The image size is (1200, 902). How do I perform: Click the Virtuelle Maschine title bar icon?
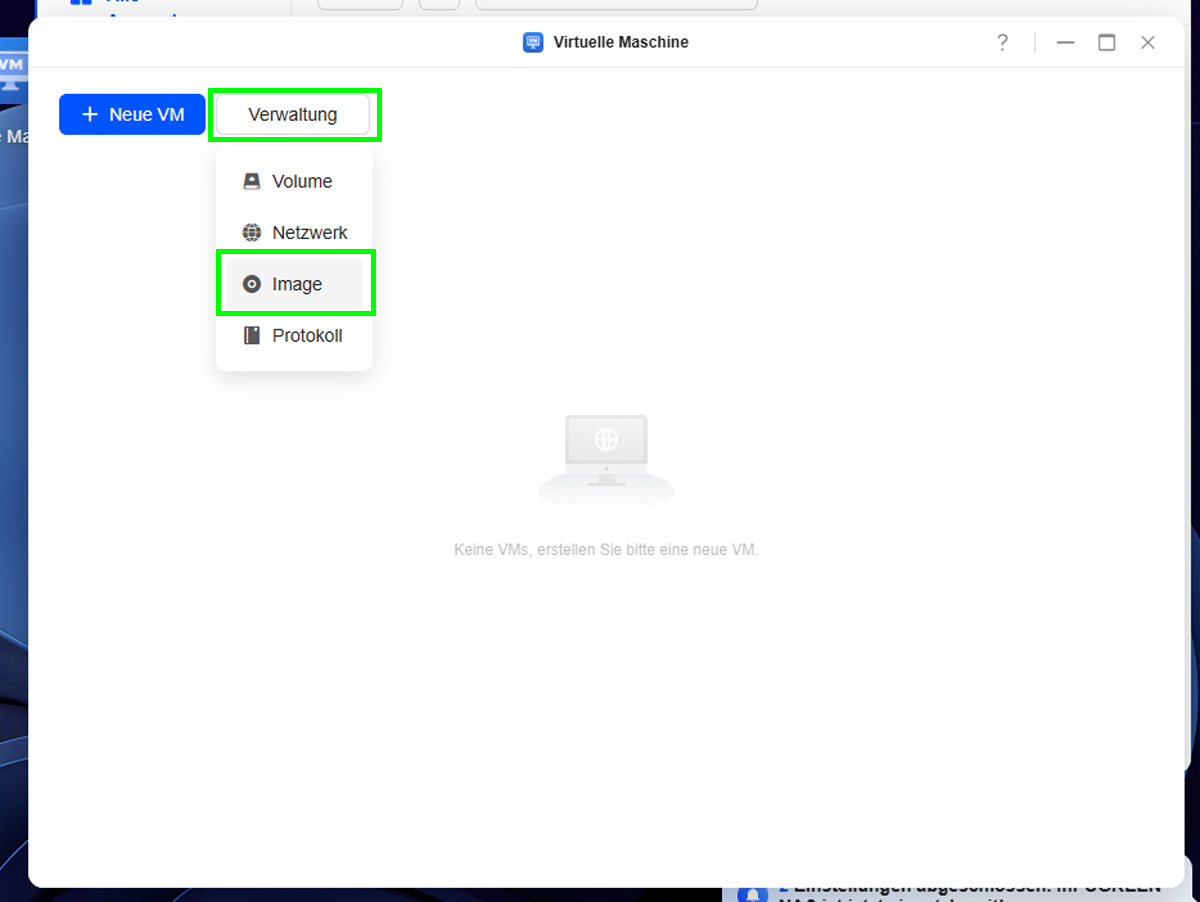[x=533, y=42]
